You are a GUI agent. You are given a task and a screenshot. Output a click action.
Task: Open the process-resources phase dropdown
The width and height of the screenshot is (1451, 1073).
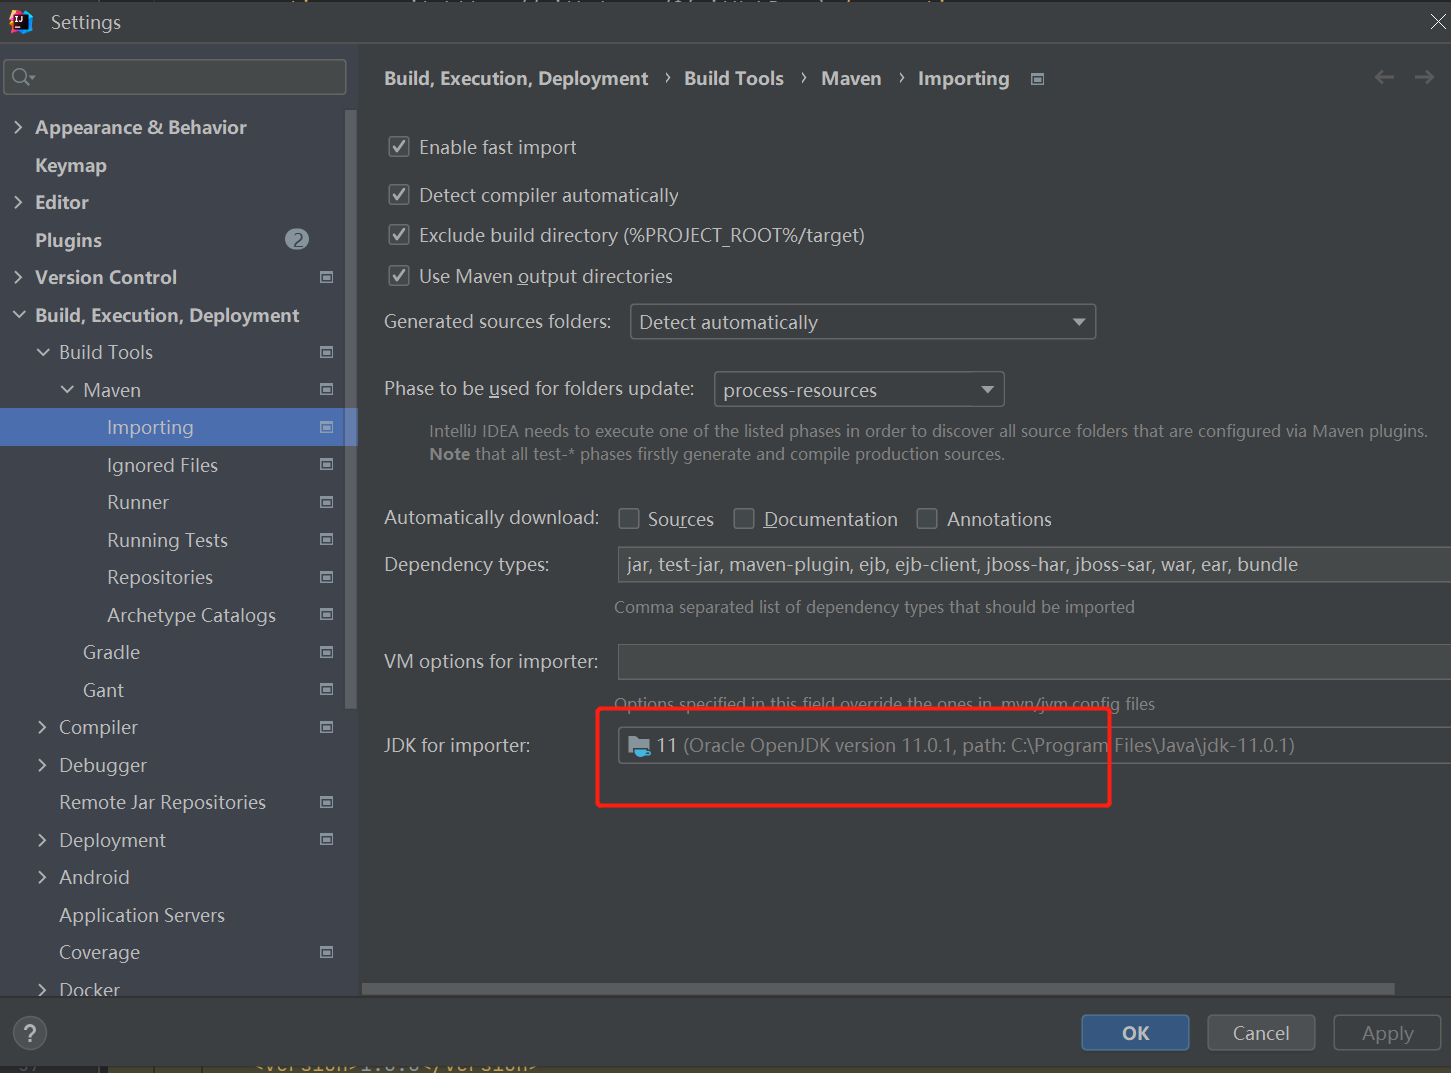(x=859, y=389)
